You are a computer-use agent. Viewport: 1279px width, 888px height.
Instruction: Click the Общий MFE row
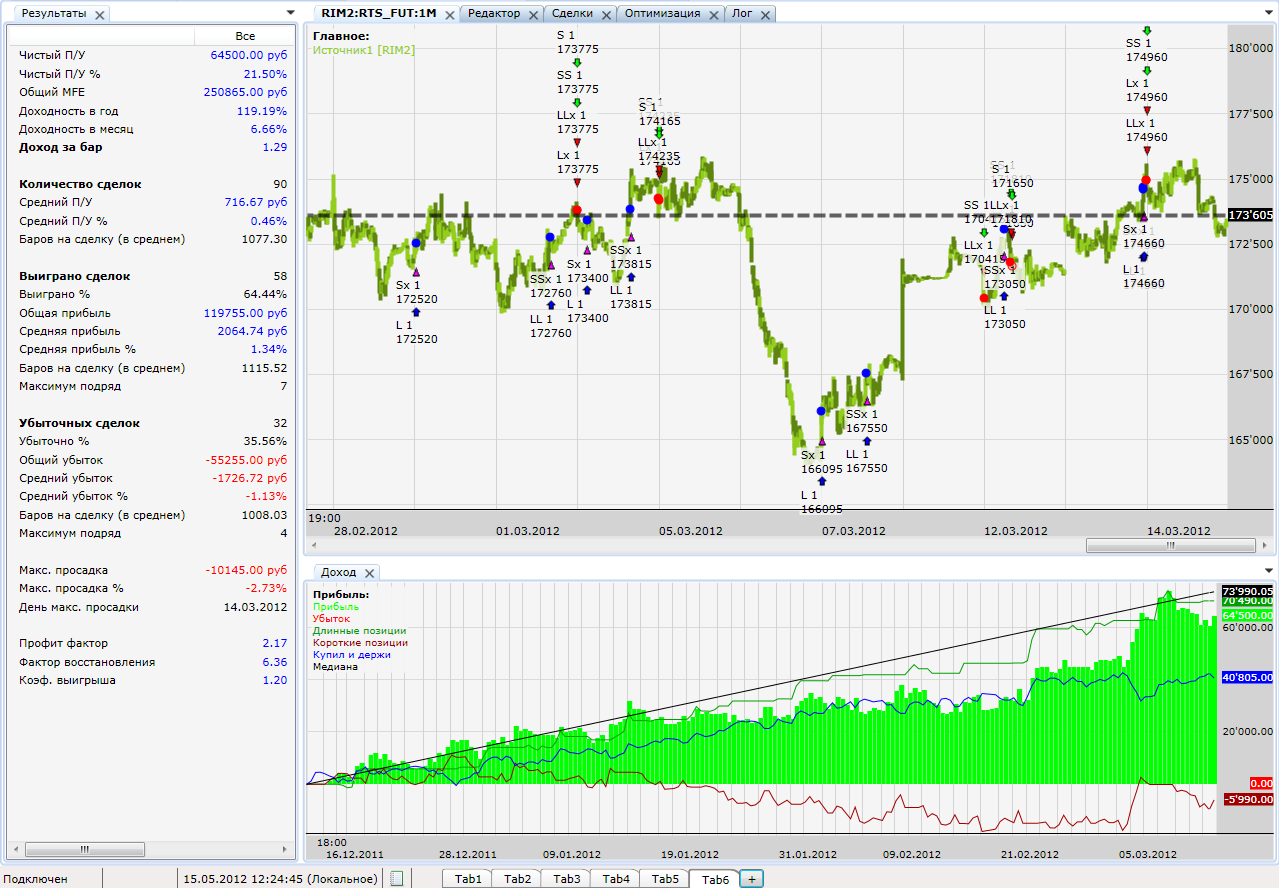153,92
